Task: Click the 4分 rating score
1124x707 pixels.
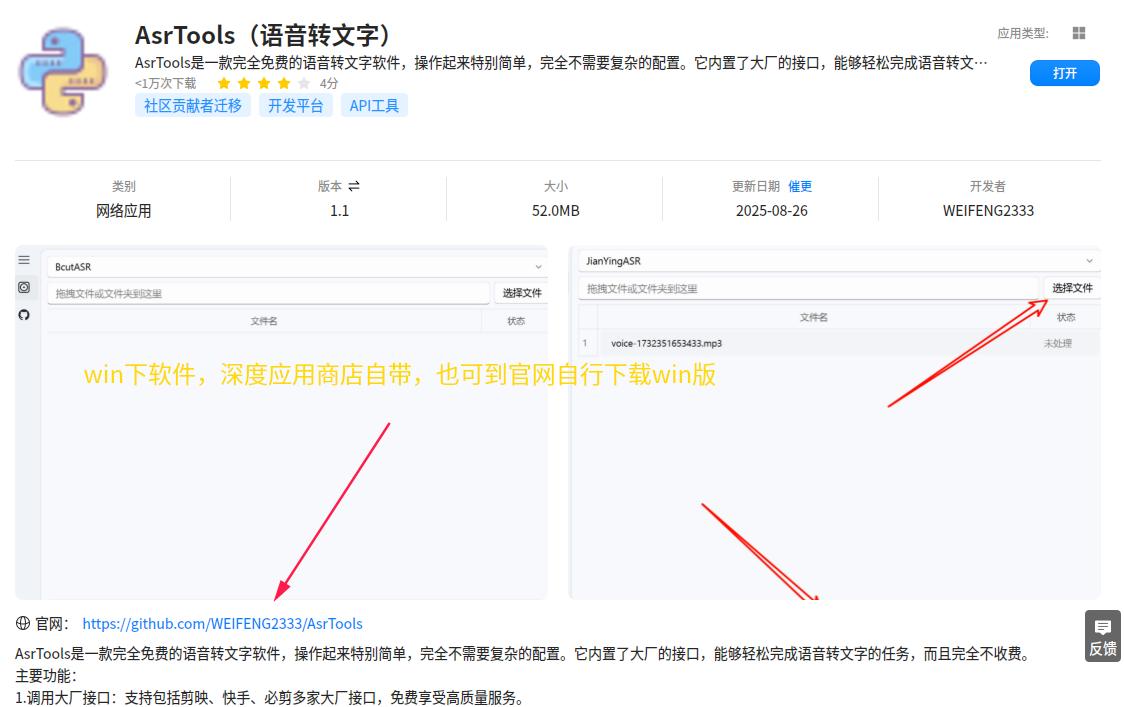Action: click(x=329, y=83)
